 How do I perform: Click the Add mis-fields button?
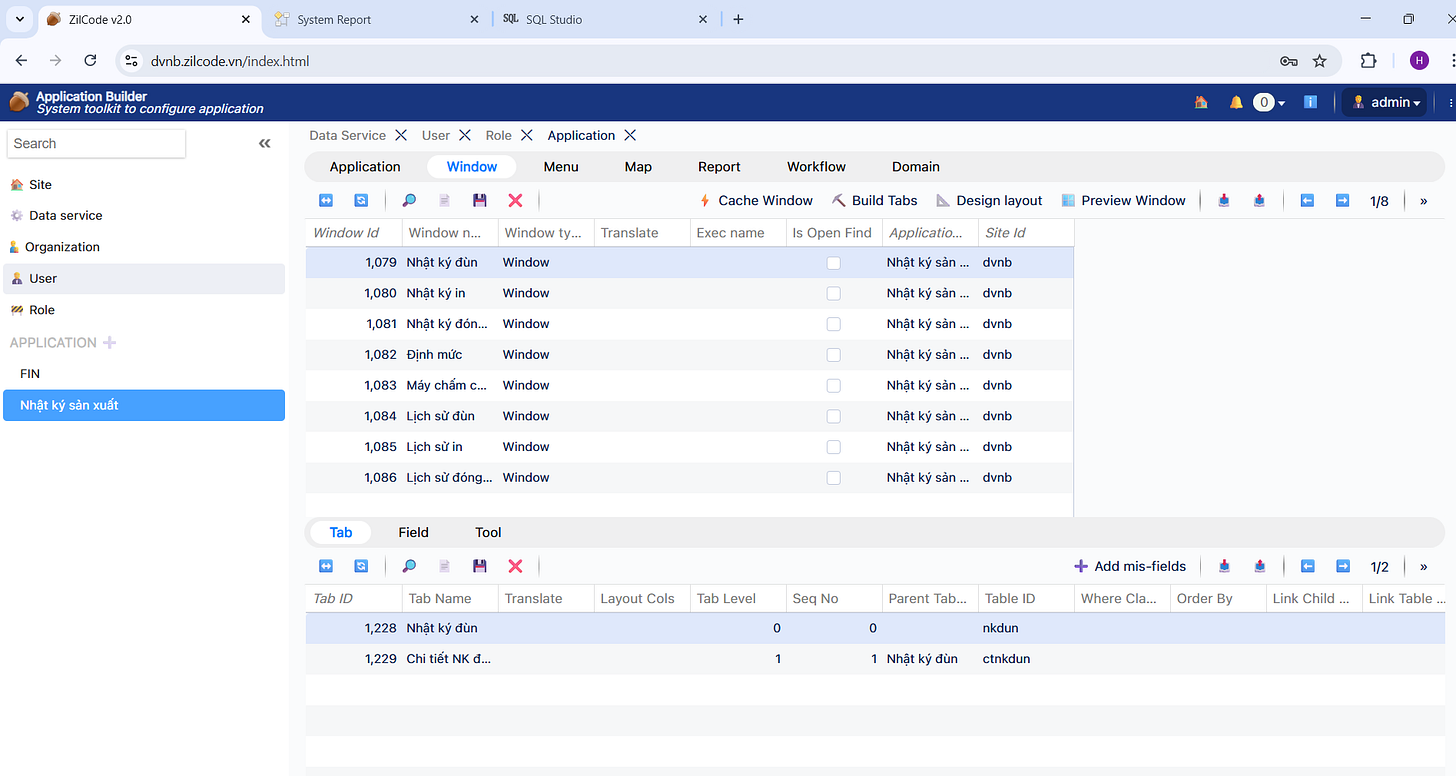(x=1130, y=566)
